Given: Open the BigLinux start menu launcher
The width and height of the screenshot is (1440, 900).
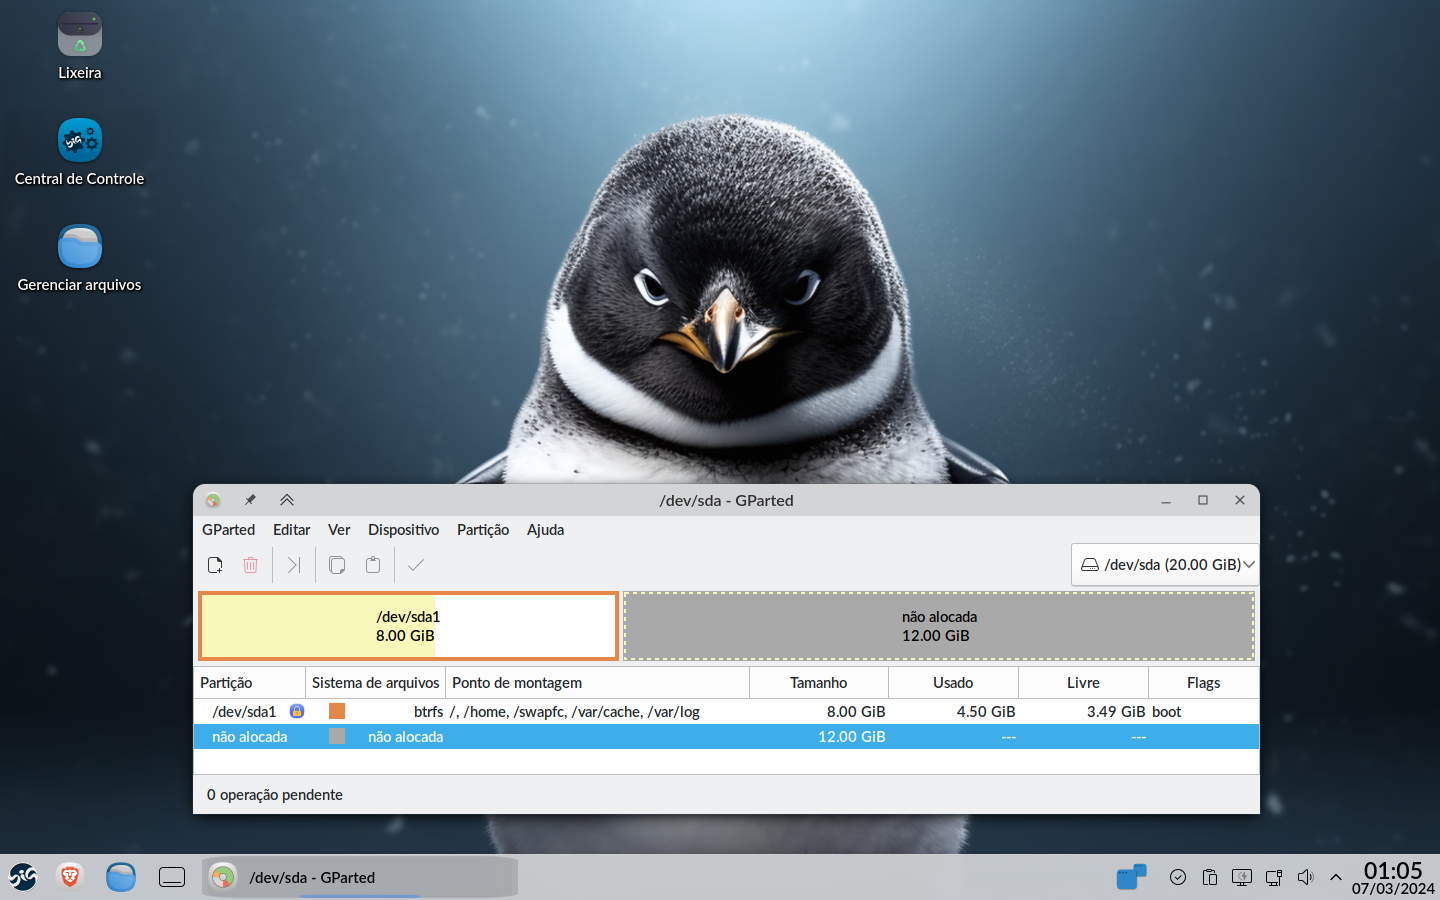Looking at the screenshot, I should [x=23, y=877].
